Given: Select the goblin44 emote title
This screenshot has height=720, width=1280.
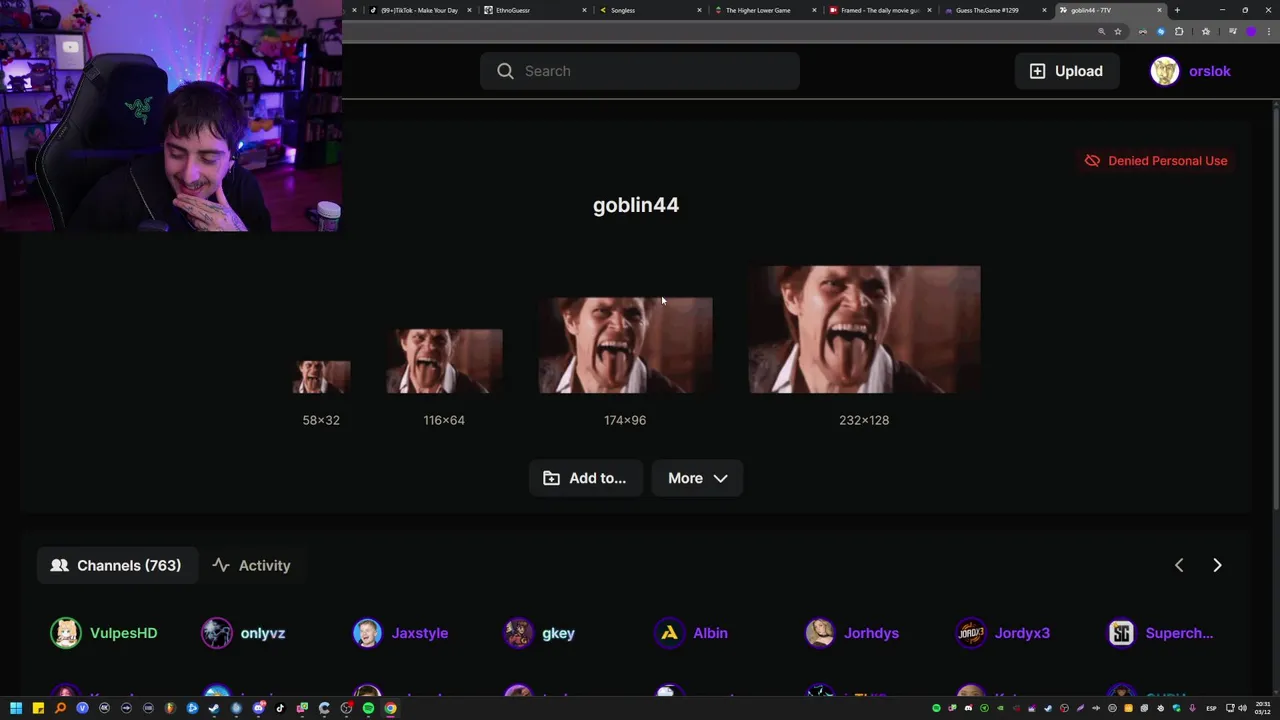Looking at the screenshot, I should tap(636, 205).
